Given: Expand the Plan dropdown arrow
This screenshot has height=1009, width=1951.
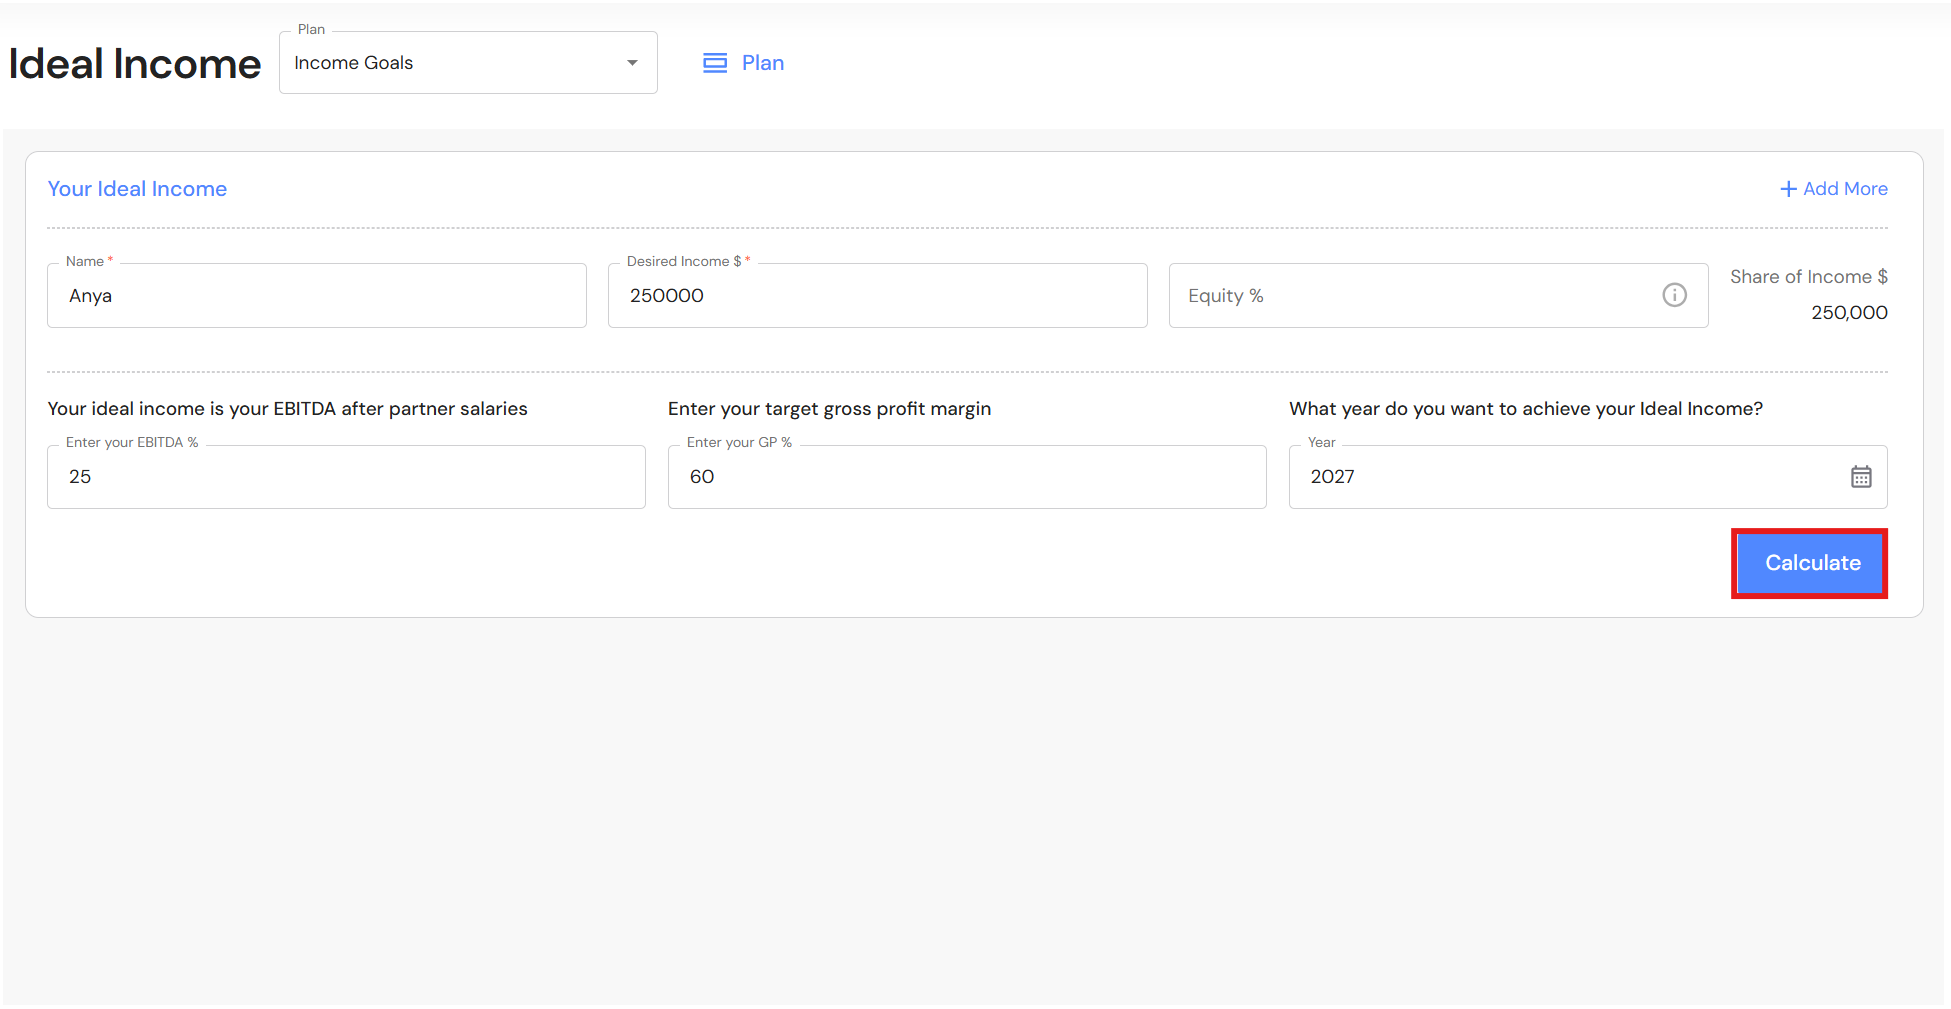Looking at the screenshot, I should 632,63.
